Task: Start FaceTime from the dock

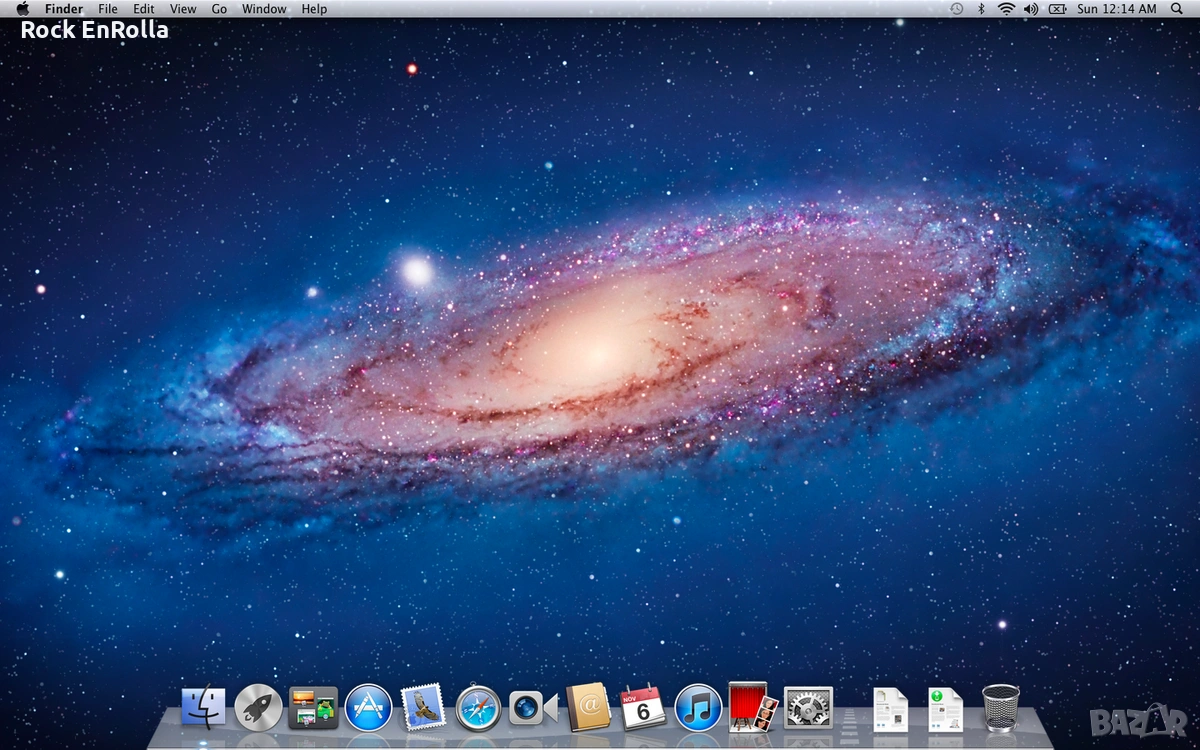Action: click(532, 708)
